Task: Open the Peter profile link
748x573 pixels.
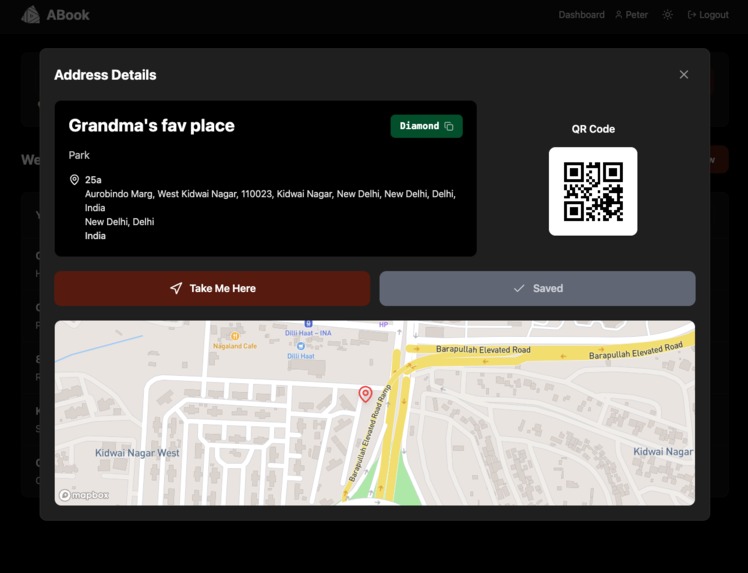Action: [x=632, y=15]
